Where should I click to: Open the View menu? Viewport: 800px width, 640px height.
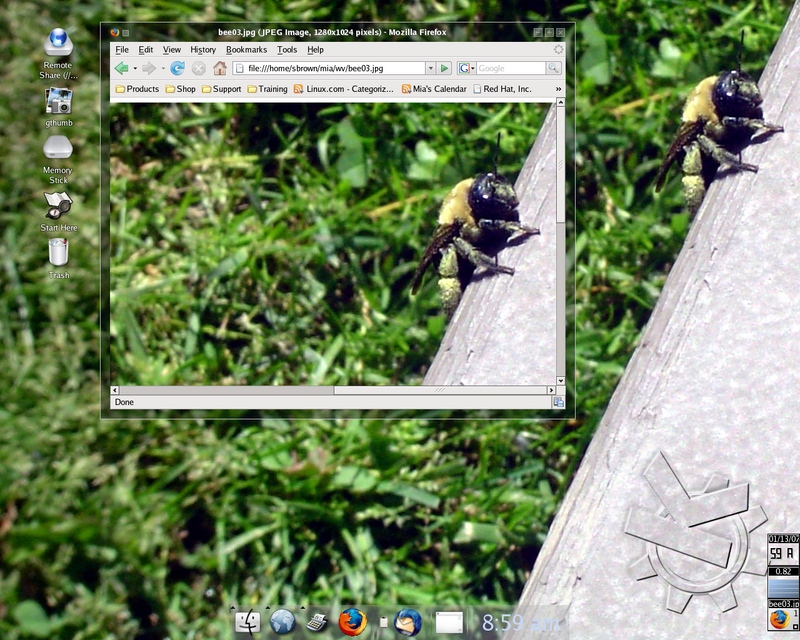point(172,50)
